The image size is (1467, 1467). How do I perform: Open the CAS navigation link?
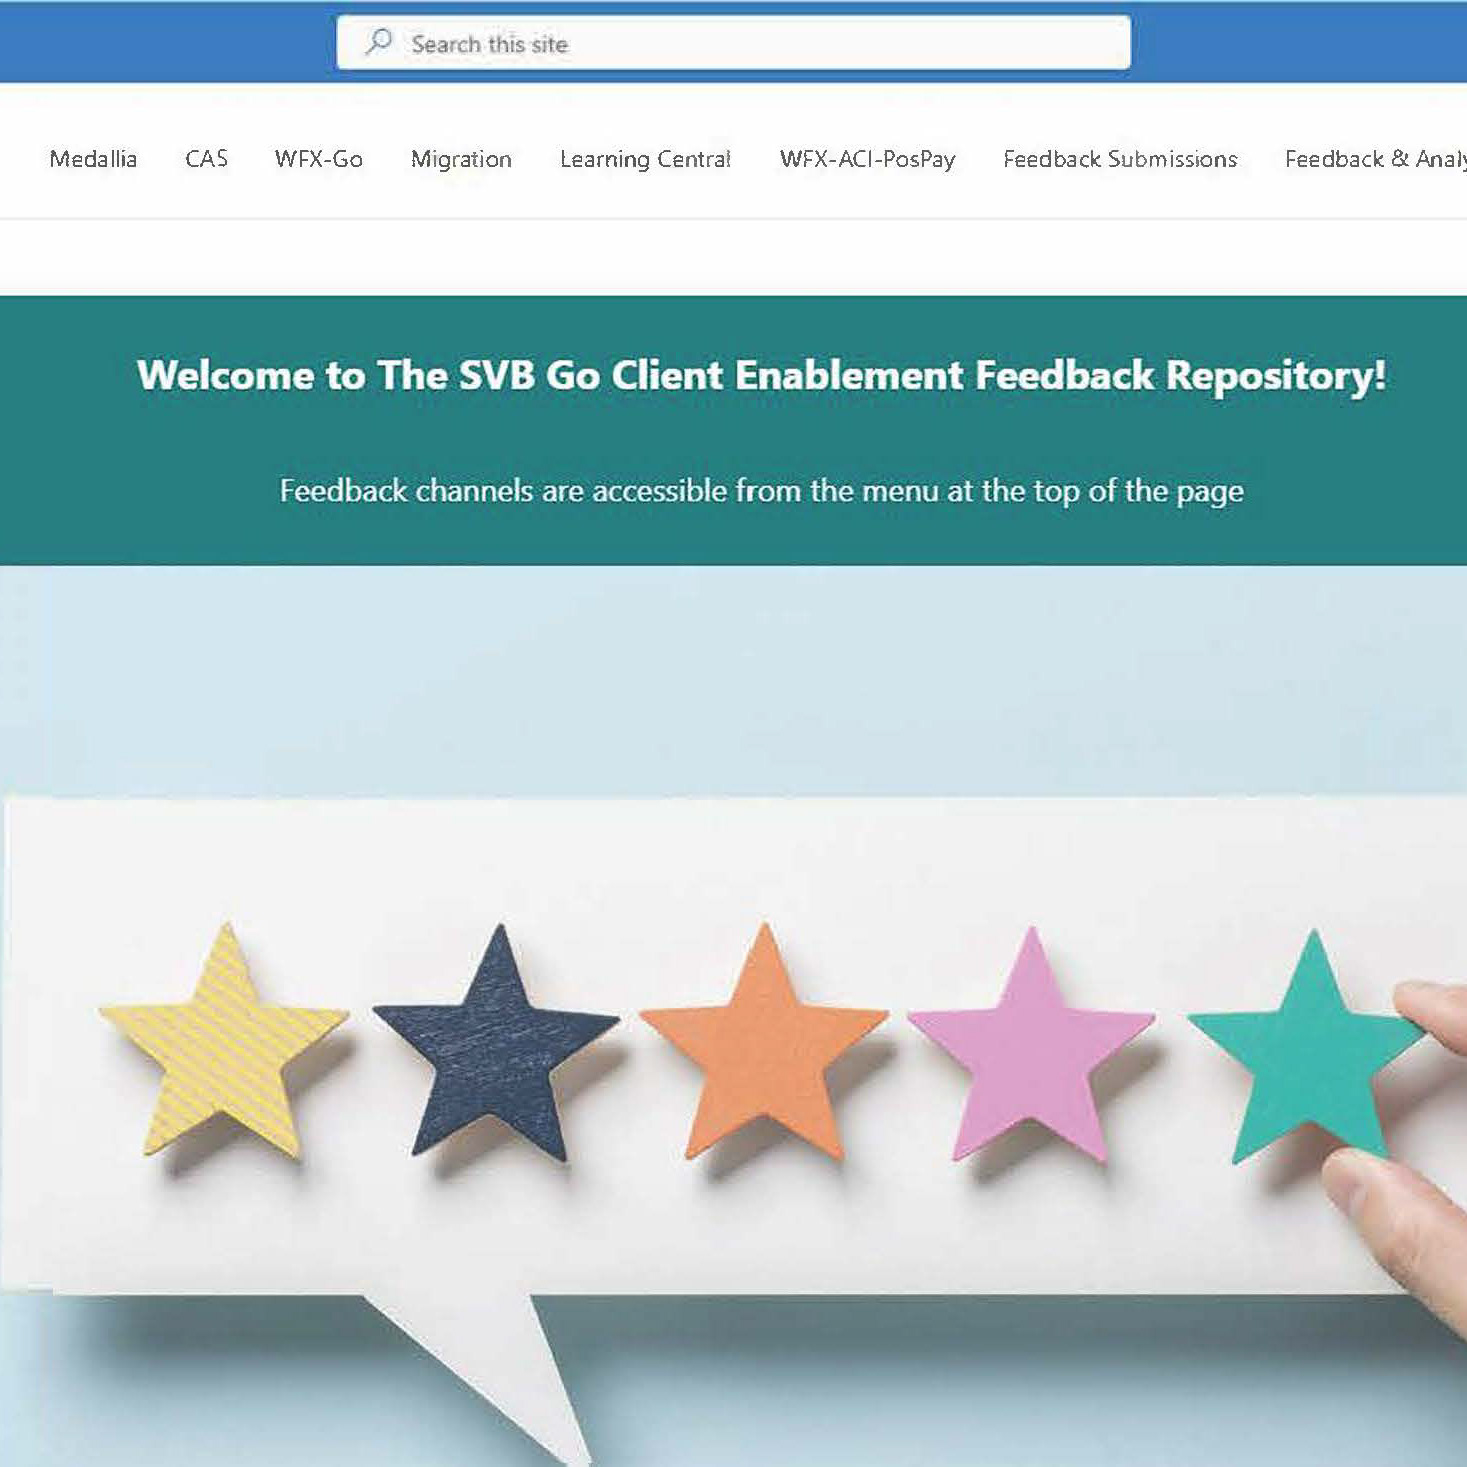(x=207, y=159)
